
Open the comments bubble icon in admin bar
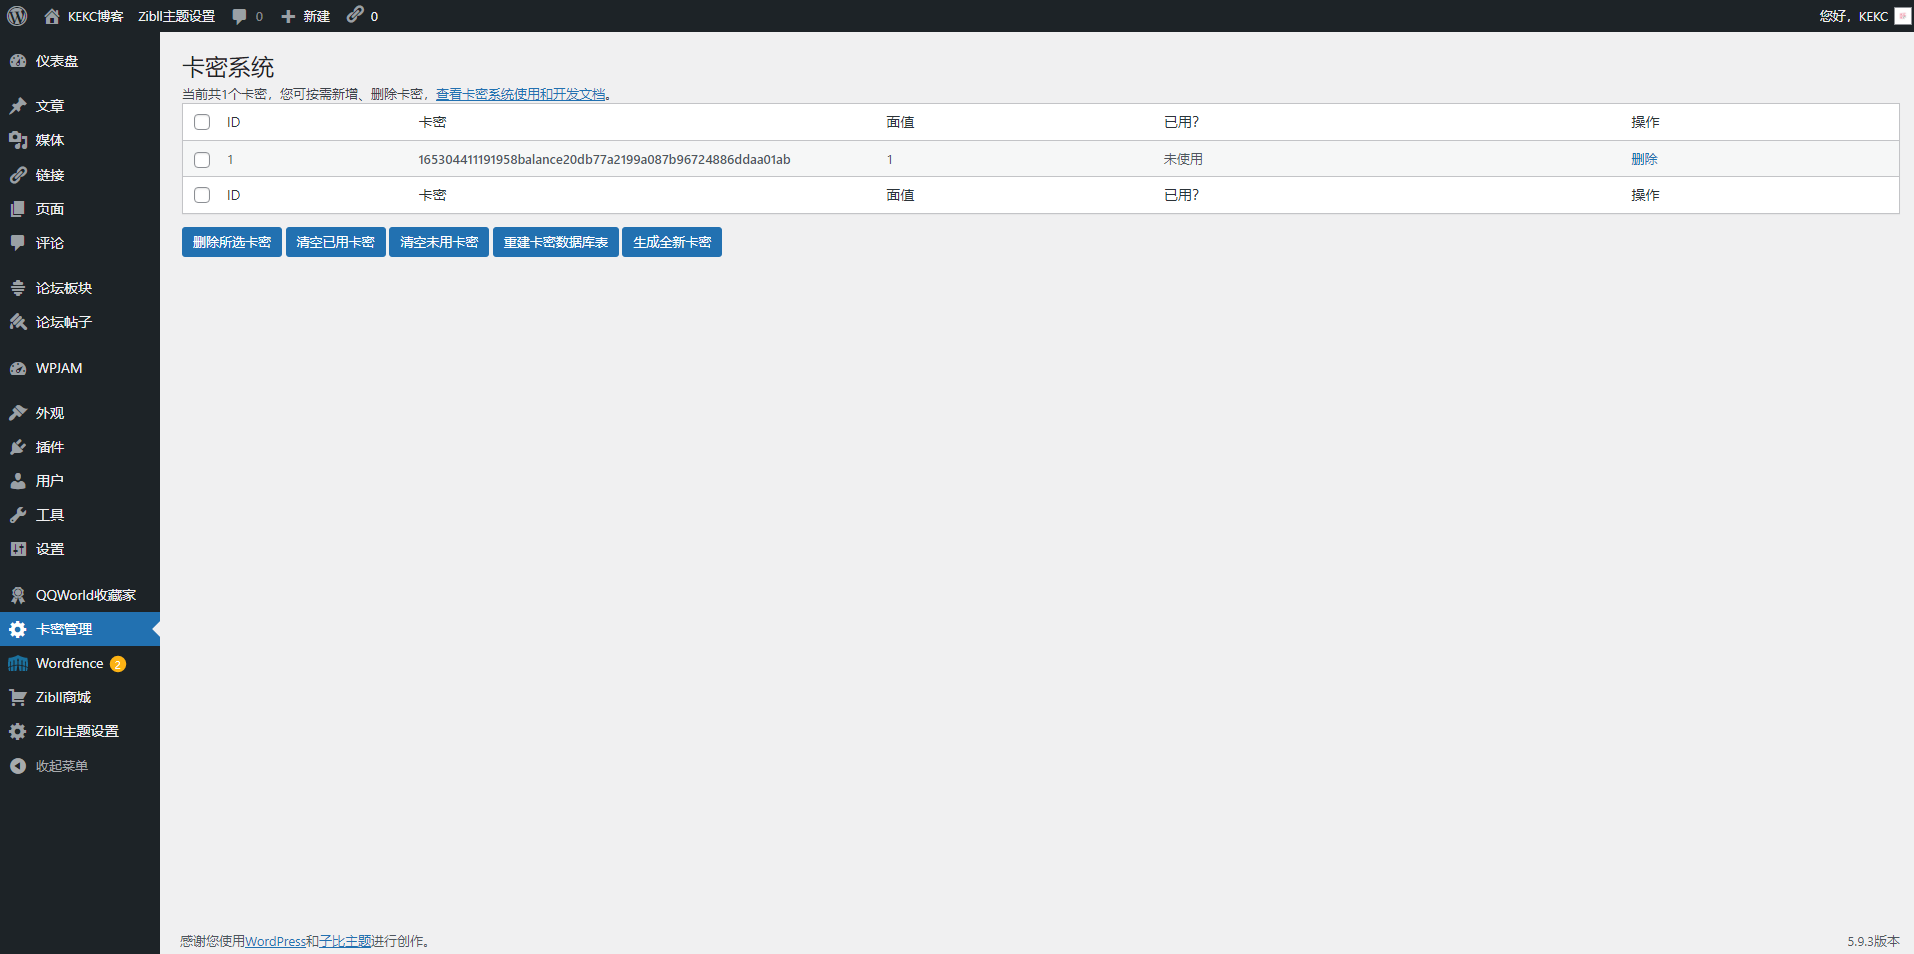[x=239, y=16]
